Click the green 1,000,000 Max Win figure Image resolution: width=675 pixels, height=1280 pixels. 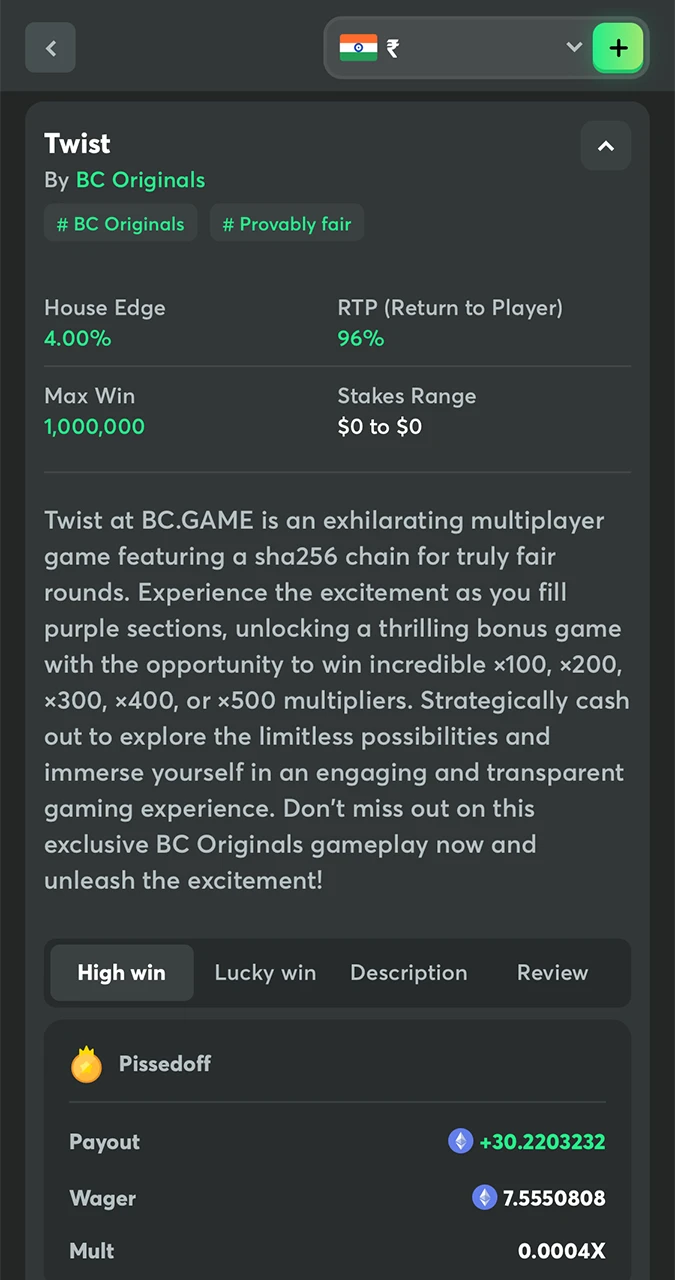(x=94, y=426)
